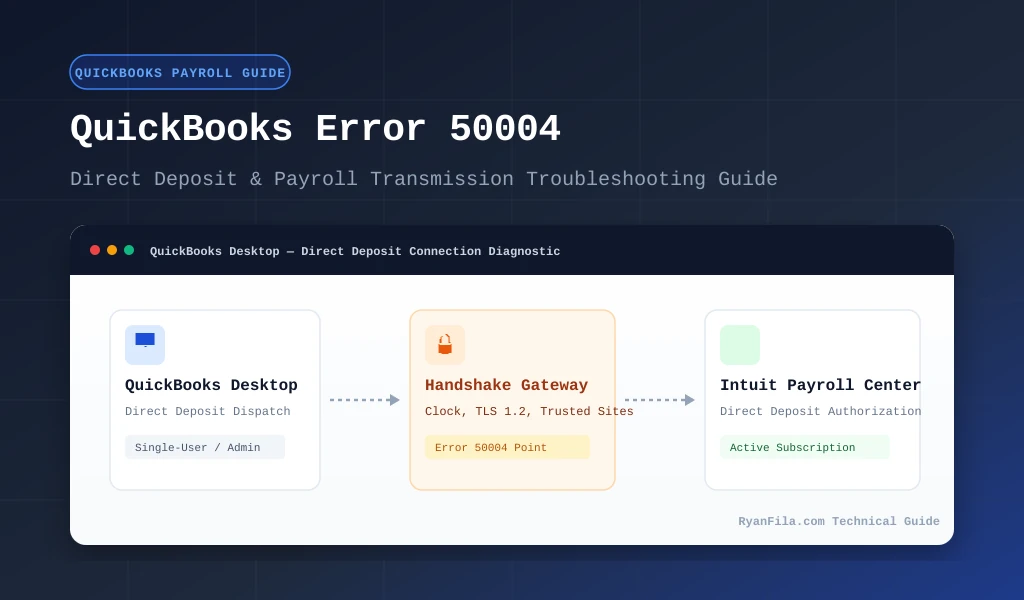Click the Direct Deposit & Payroll Transmission subtitle
The width and height of the screenshot is (1024, 600).
[424, 179]
